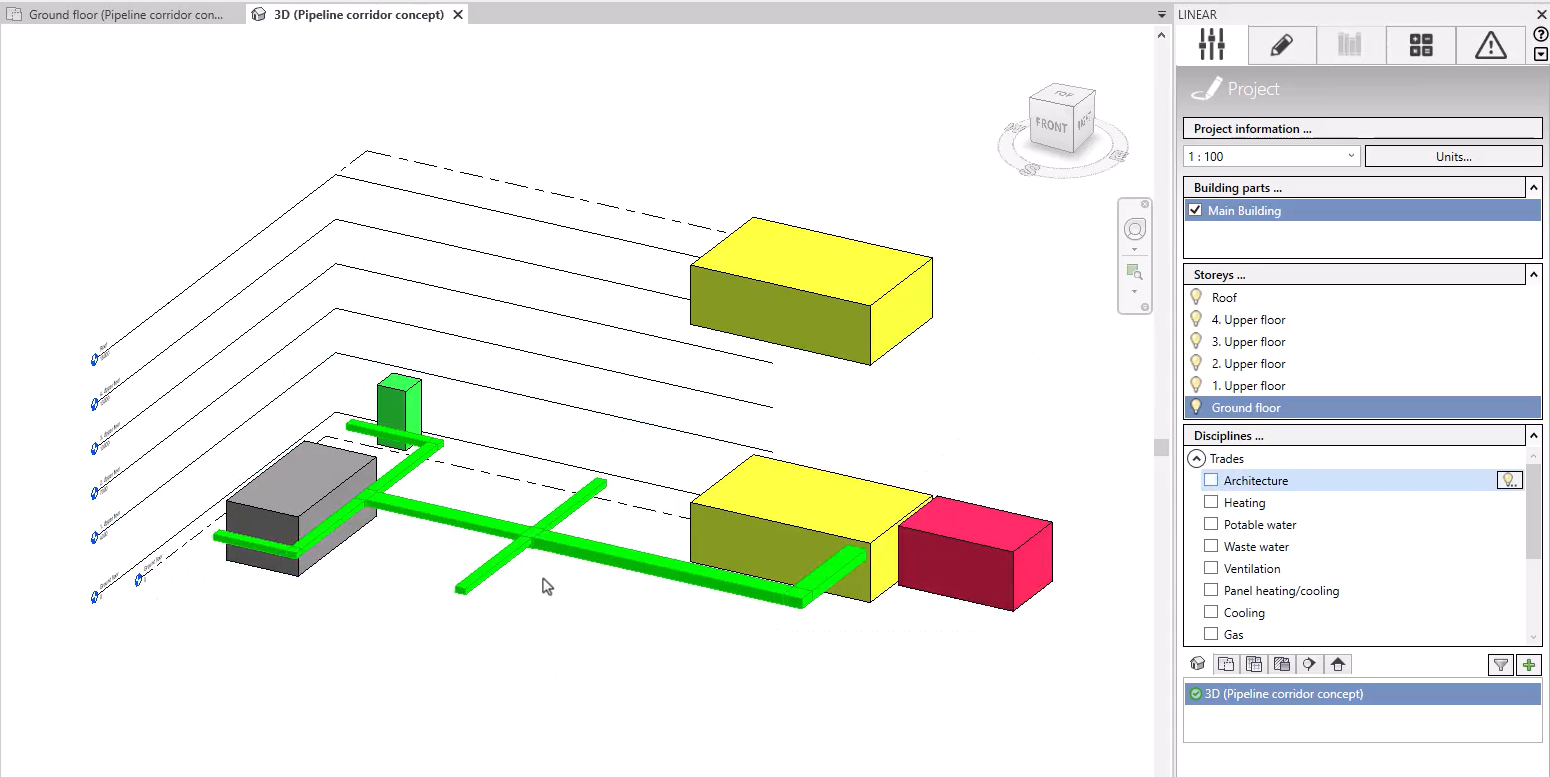Image resolution: width=1550 pixels, height=777 pixels.
Task: Enable the Heating discipline checkbox
Action: point(1211,503)
